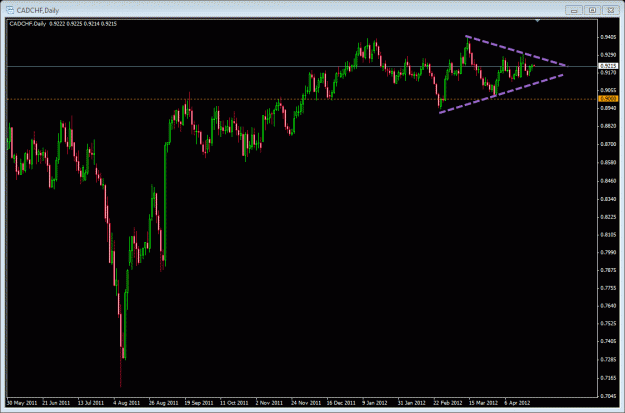Click the 4 Aug 2011 date label
This screenshot has height=413, width=625.
[126, 403]
